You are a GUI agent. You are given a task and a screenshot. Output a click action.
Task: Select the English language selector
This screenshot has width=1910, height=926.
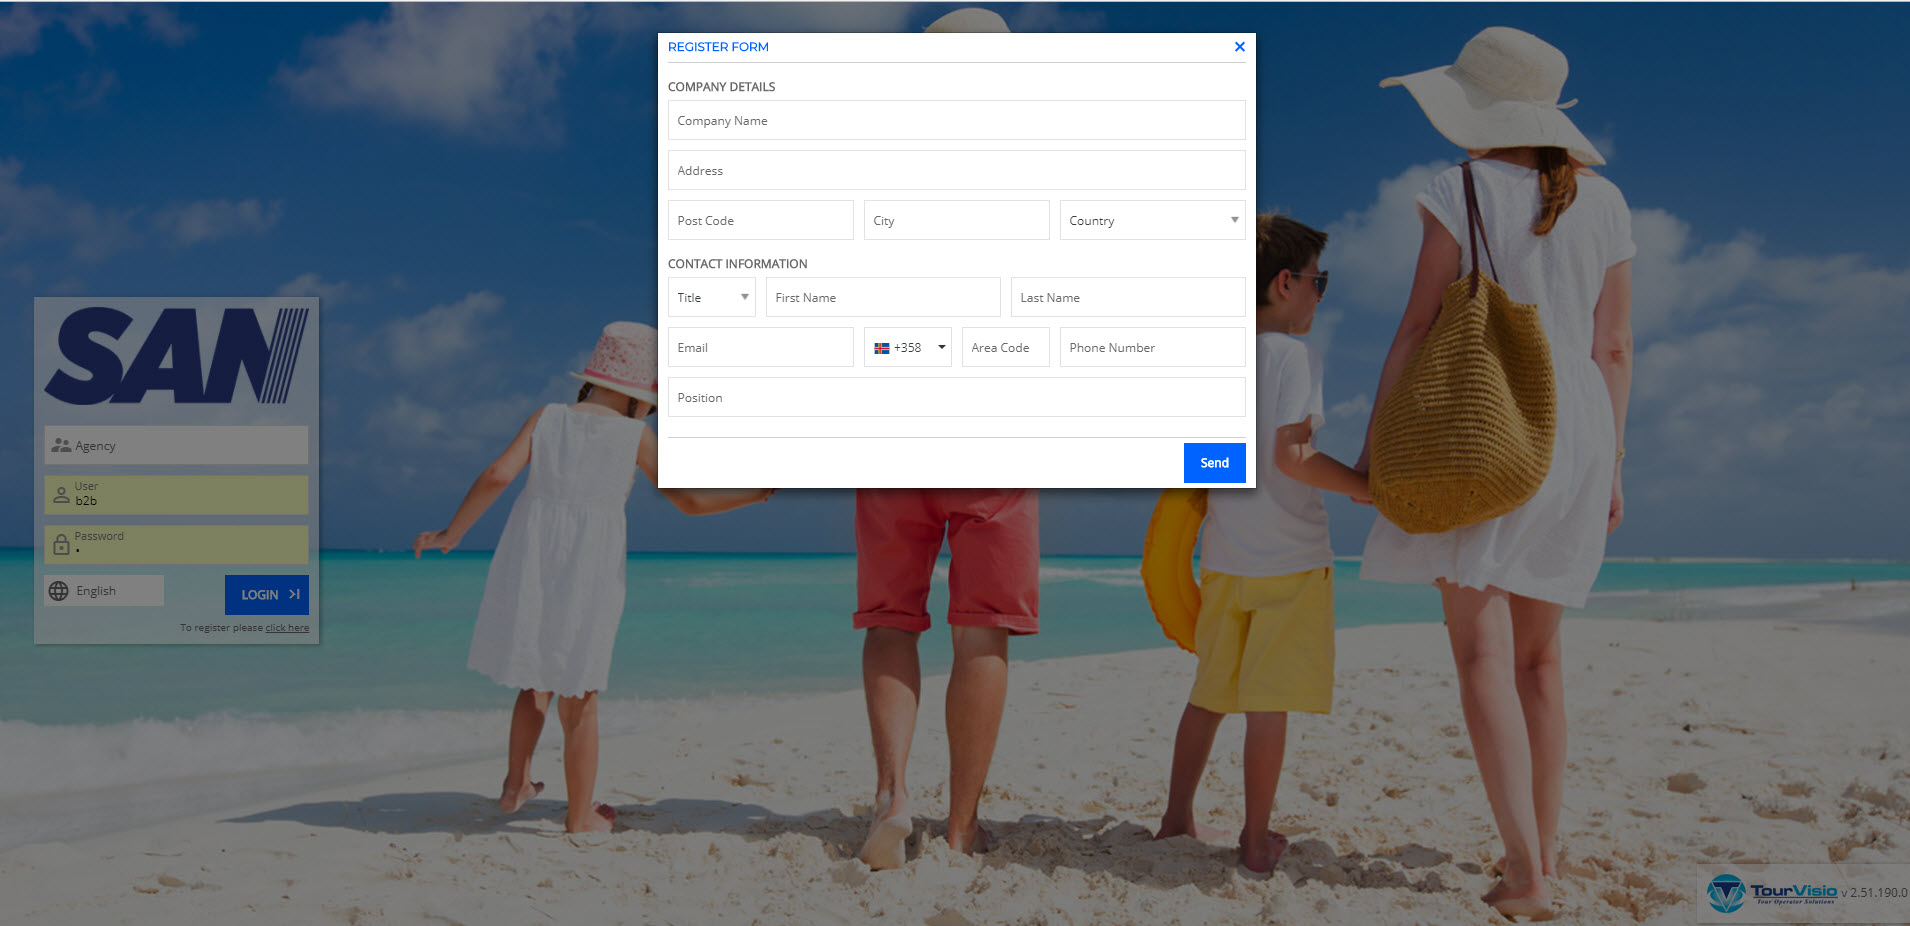[105, 591]
